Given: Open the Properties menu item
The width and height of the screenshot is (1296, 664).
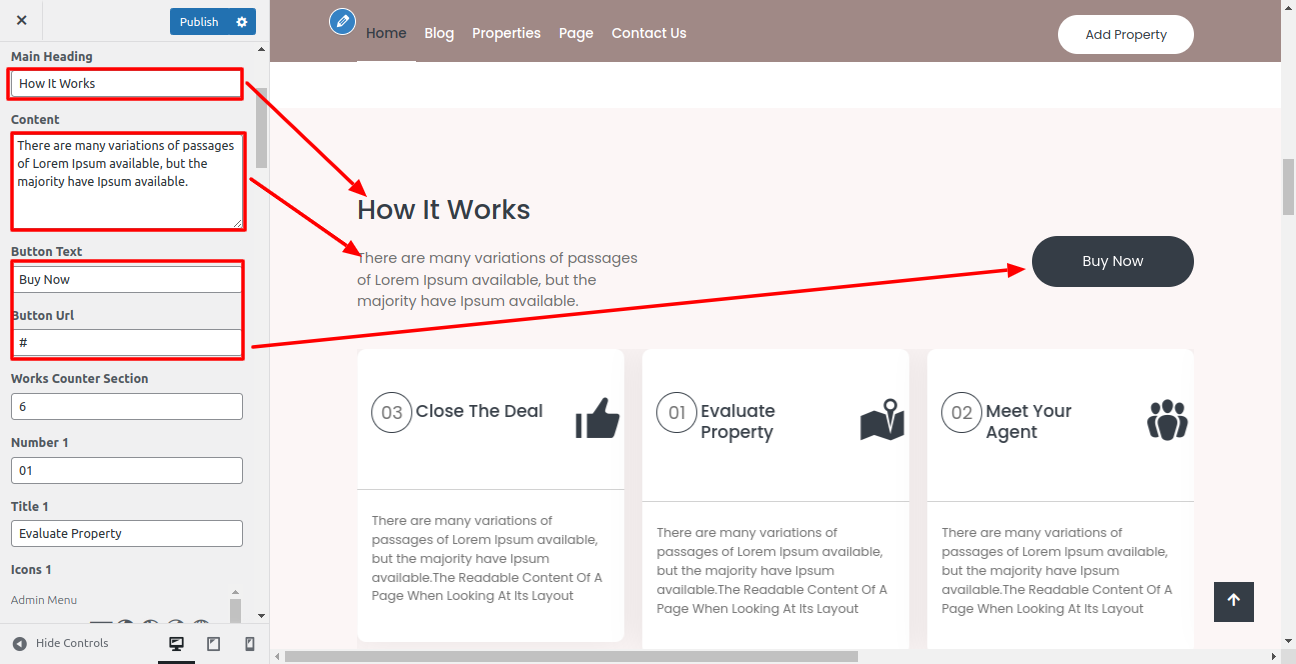Looking at the screenshot, I should pos(506,33).
